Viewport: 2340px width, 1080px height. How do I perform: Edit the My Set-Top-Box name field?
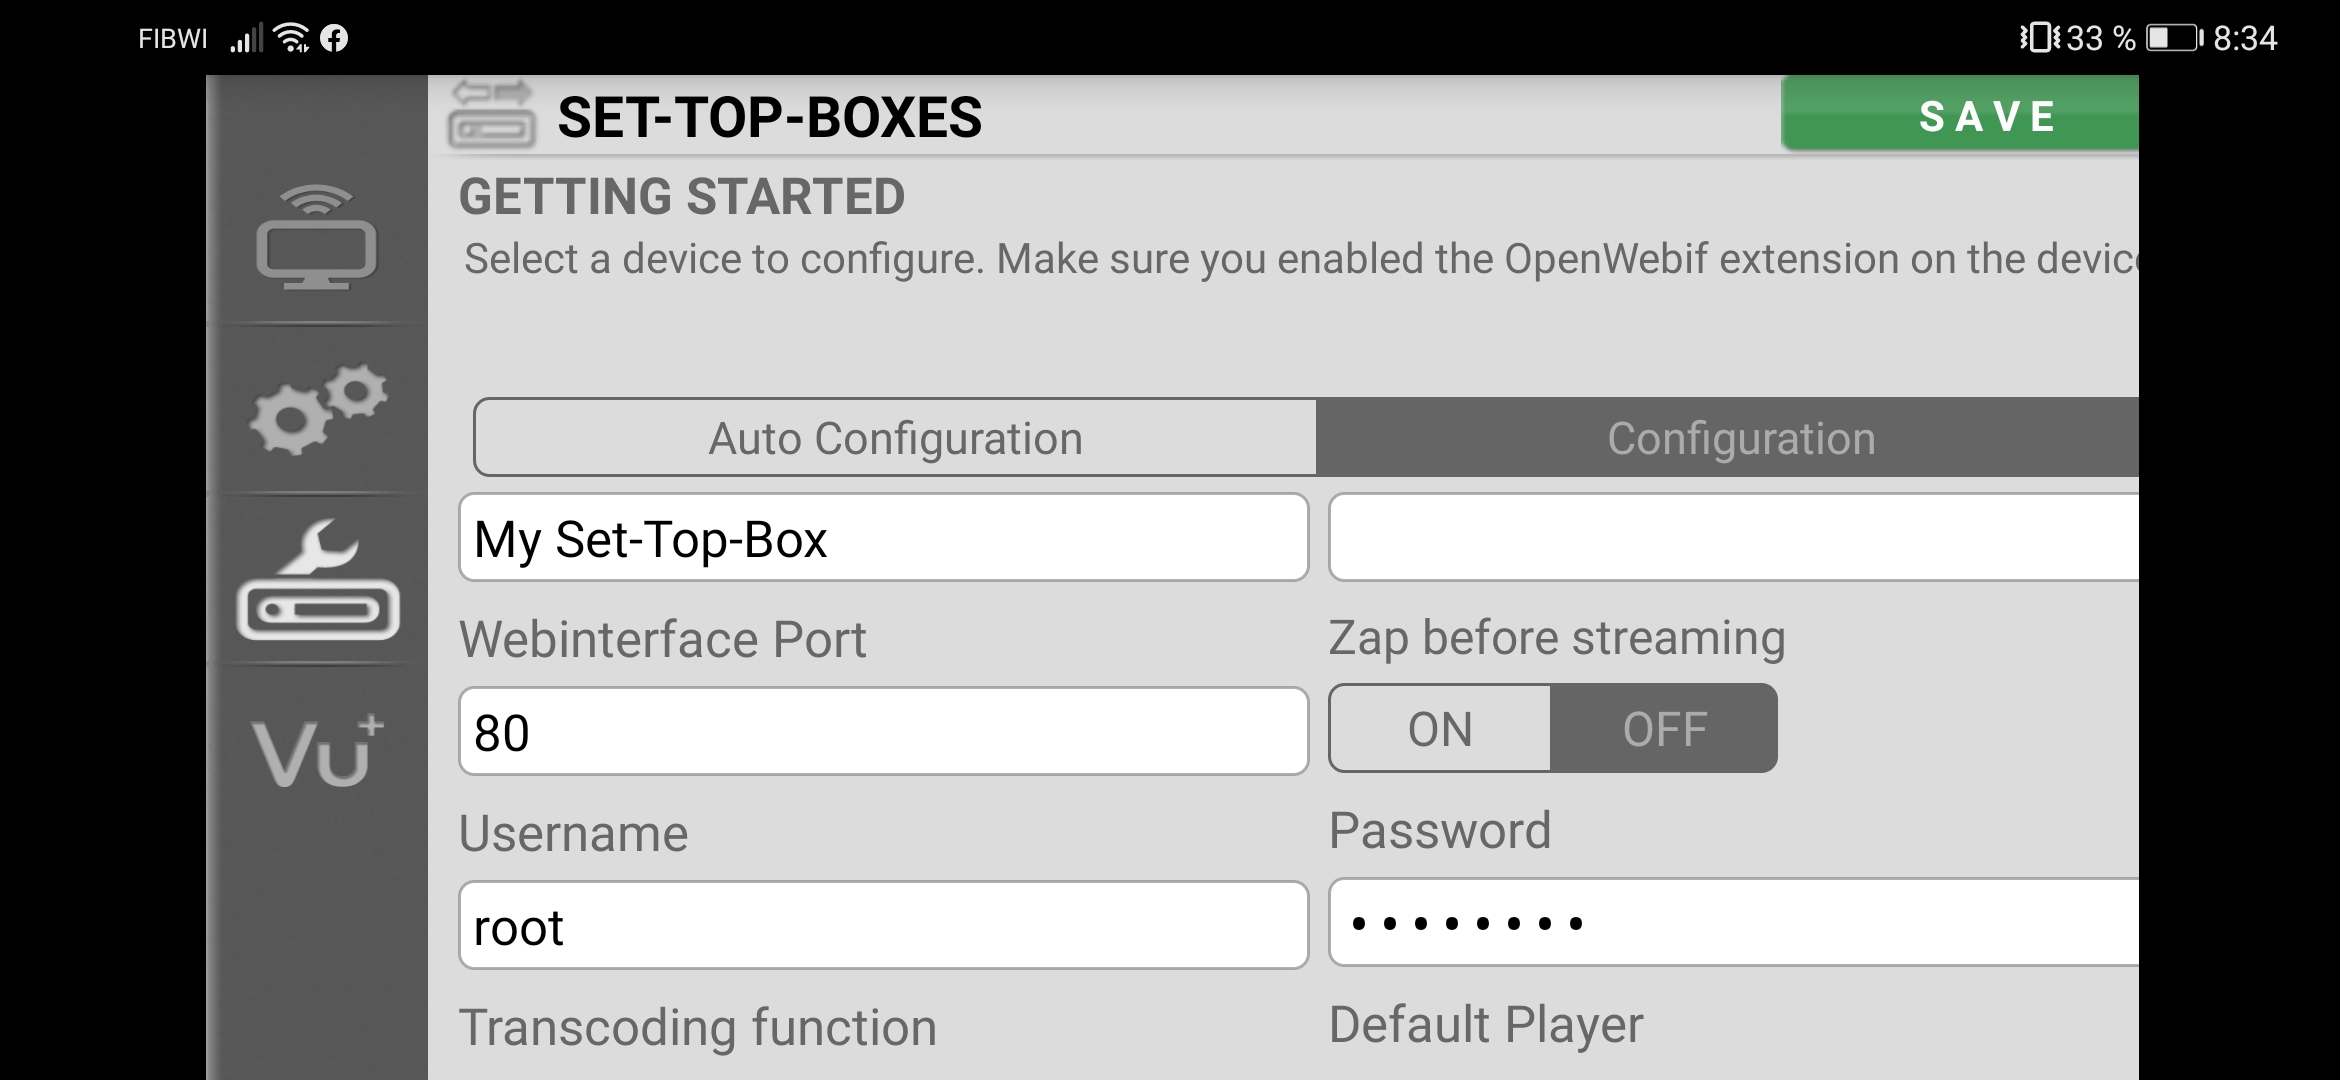tap(884, 538)
